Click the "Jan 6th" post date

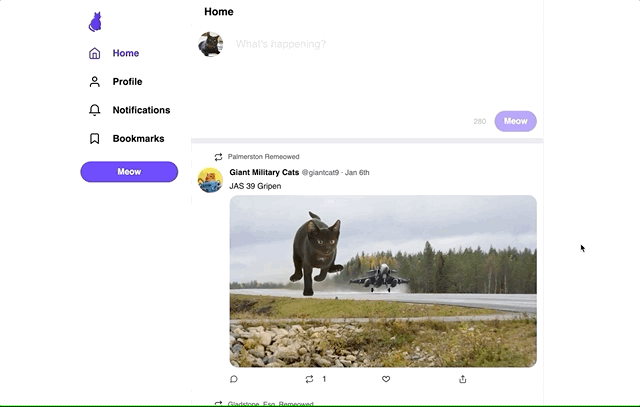pyautogui.click(x=357, y=173)
